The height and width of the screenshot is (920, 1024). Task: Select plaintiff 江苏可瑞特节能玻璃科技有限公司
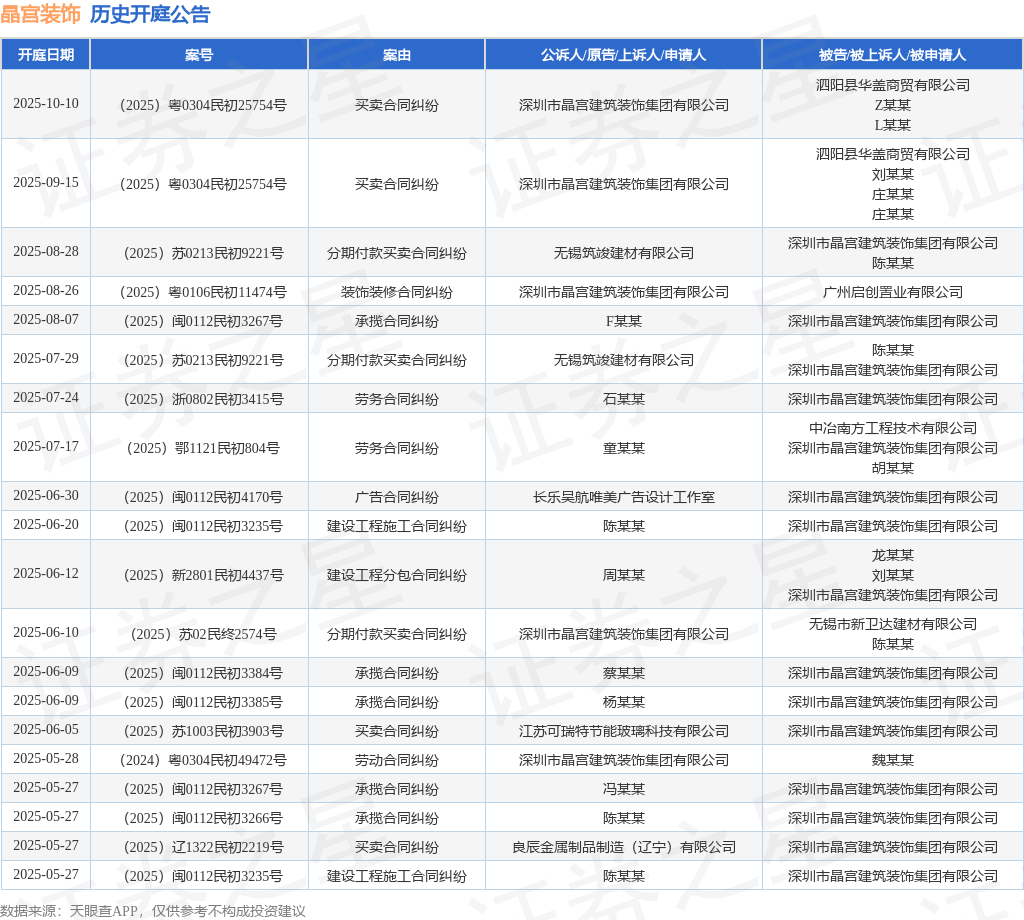pos(624,731)
